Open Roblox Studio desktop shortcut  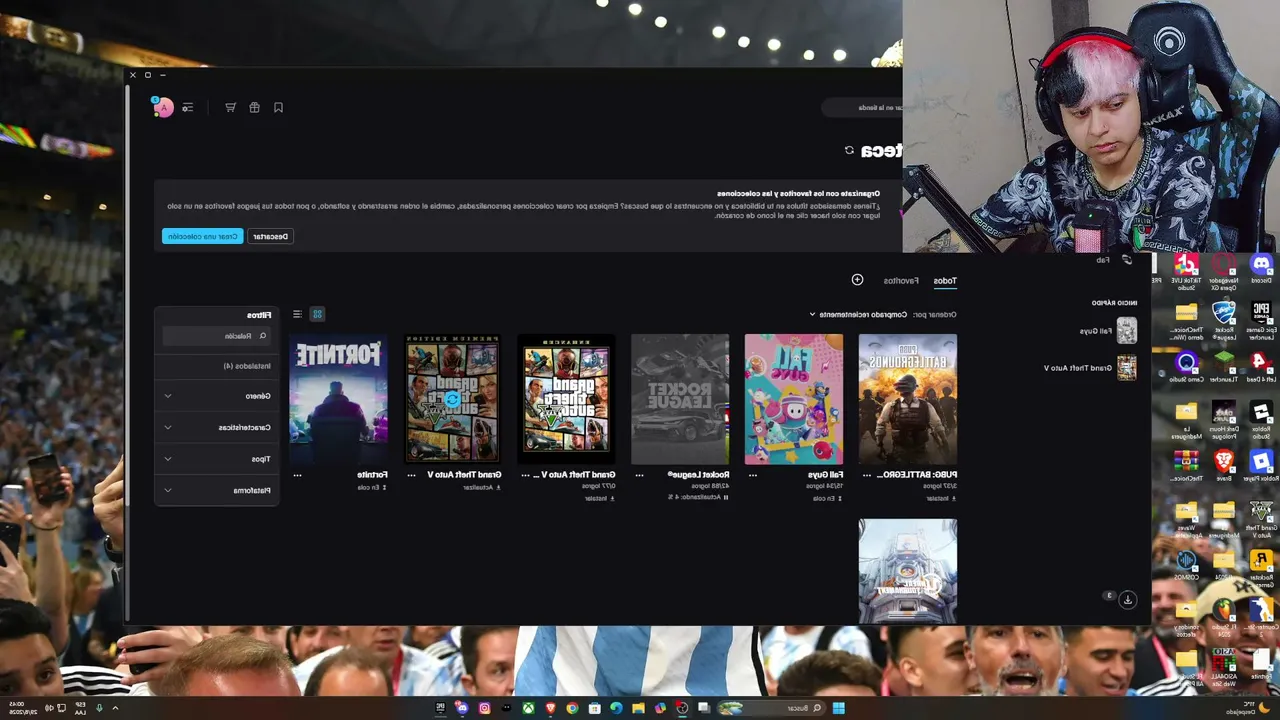pyautogui.click(x=1261, y=418)
